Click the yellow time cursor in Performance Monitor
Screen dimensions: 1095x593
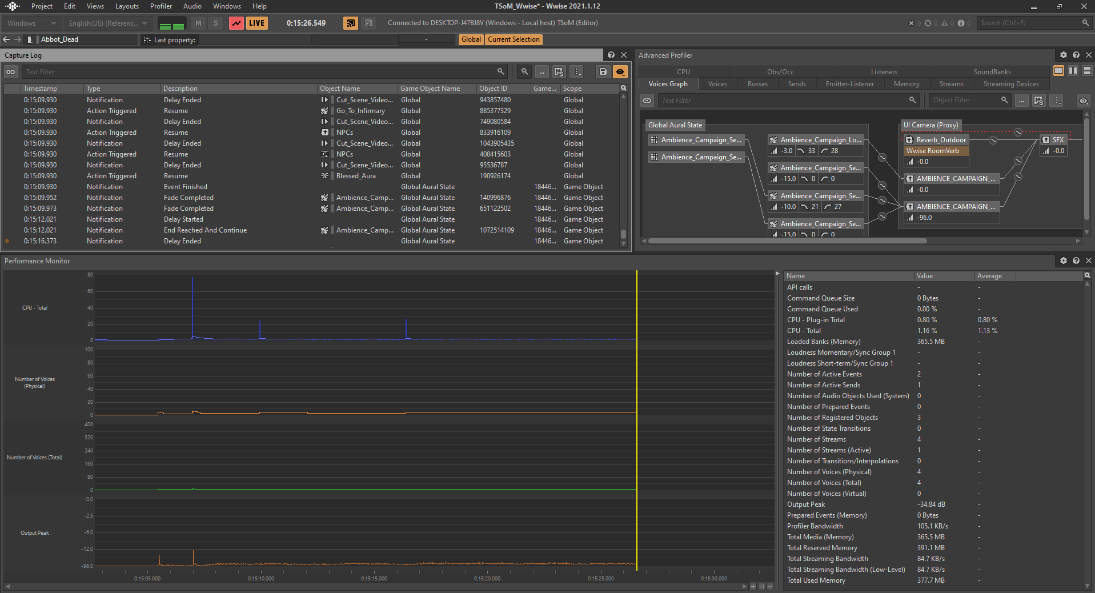coord(637,420)
